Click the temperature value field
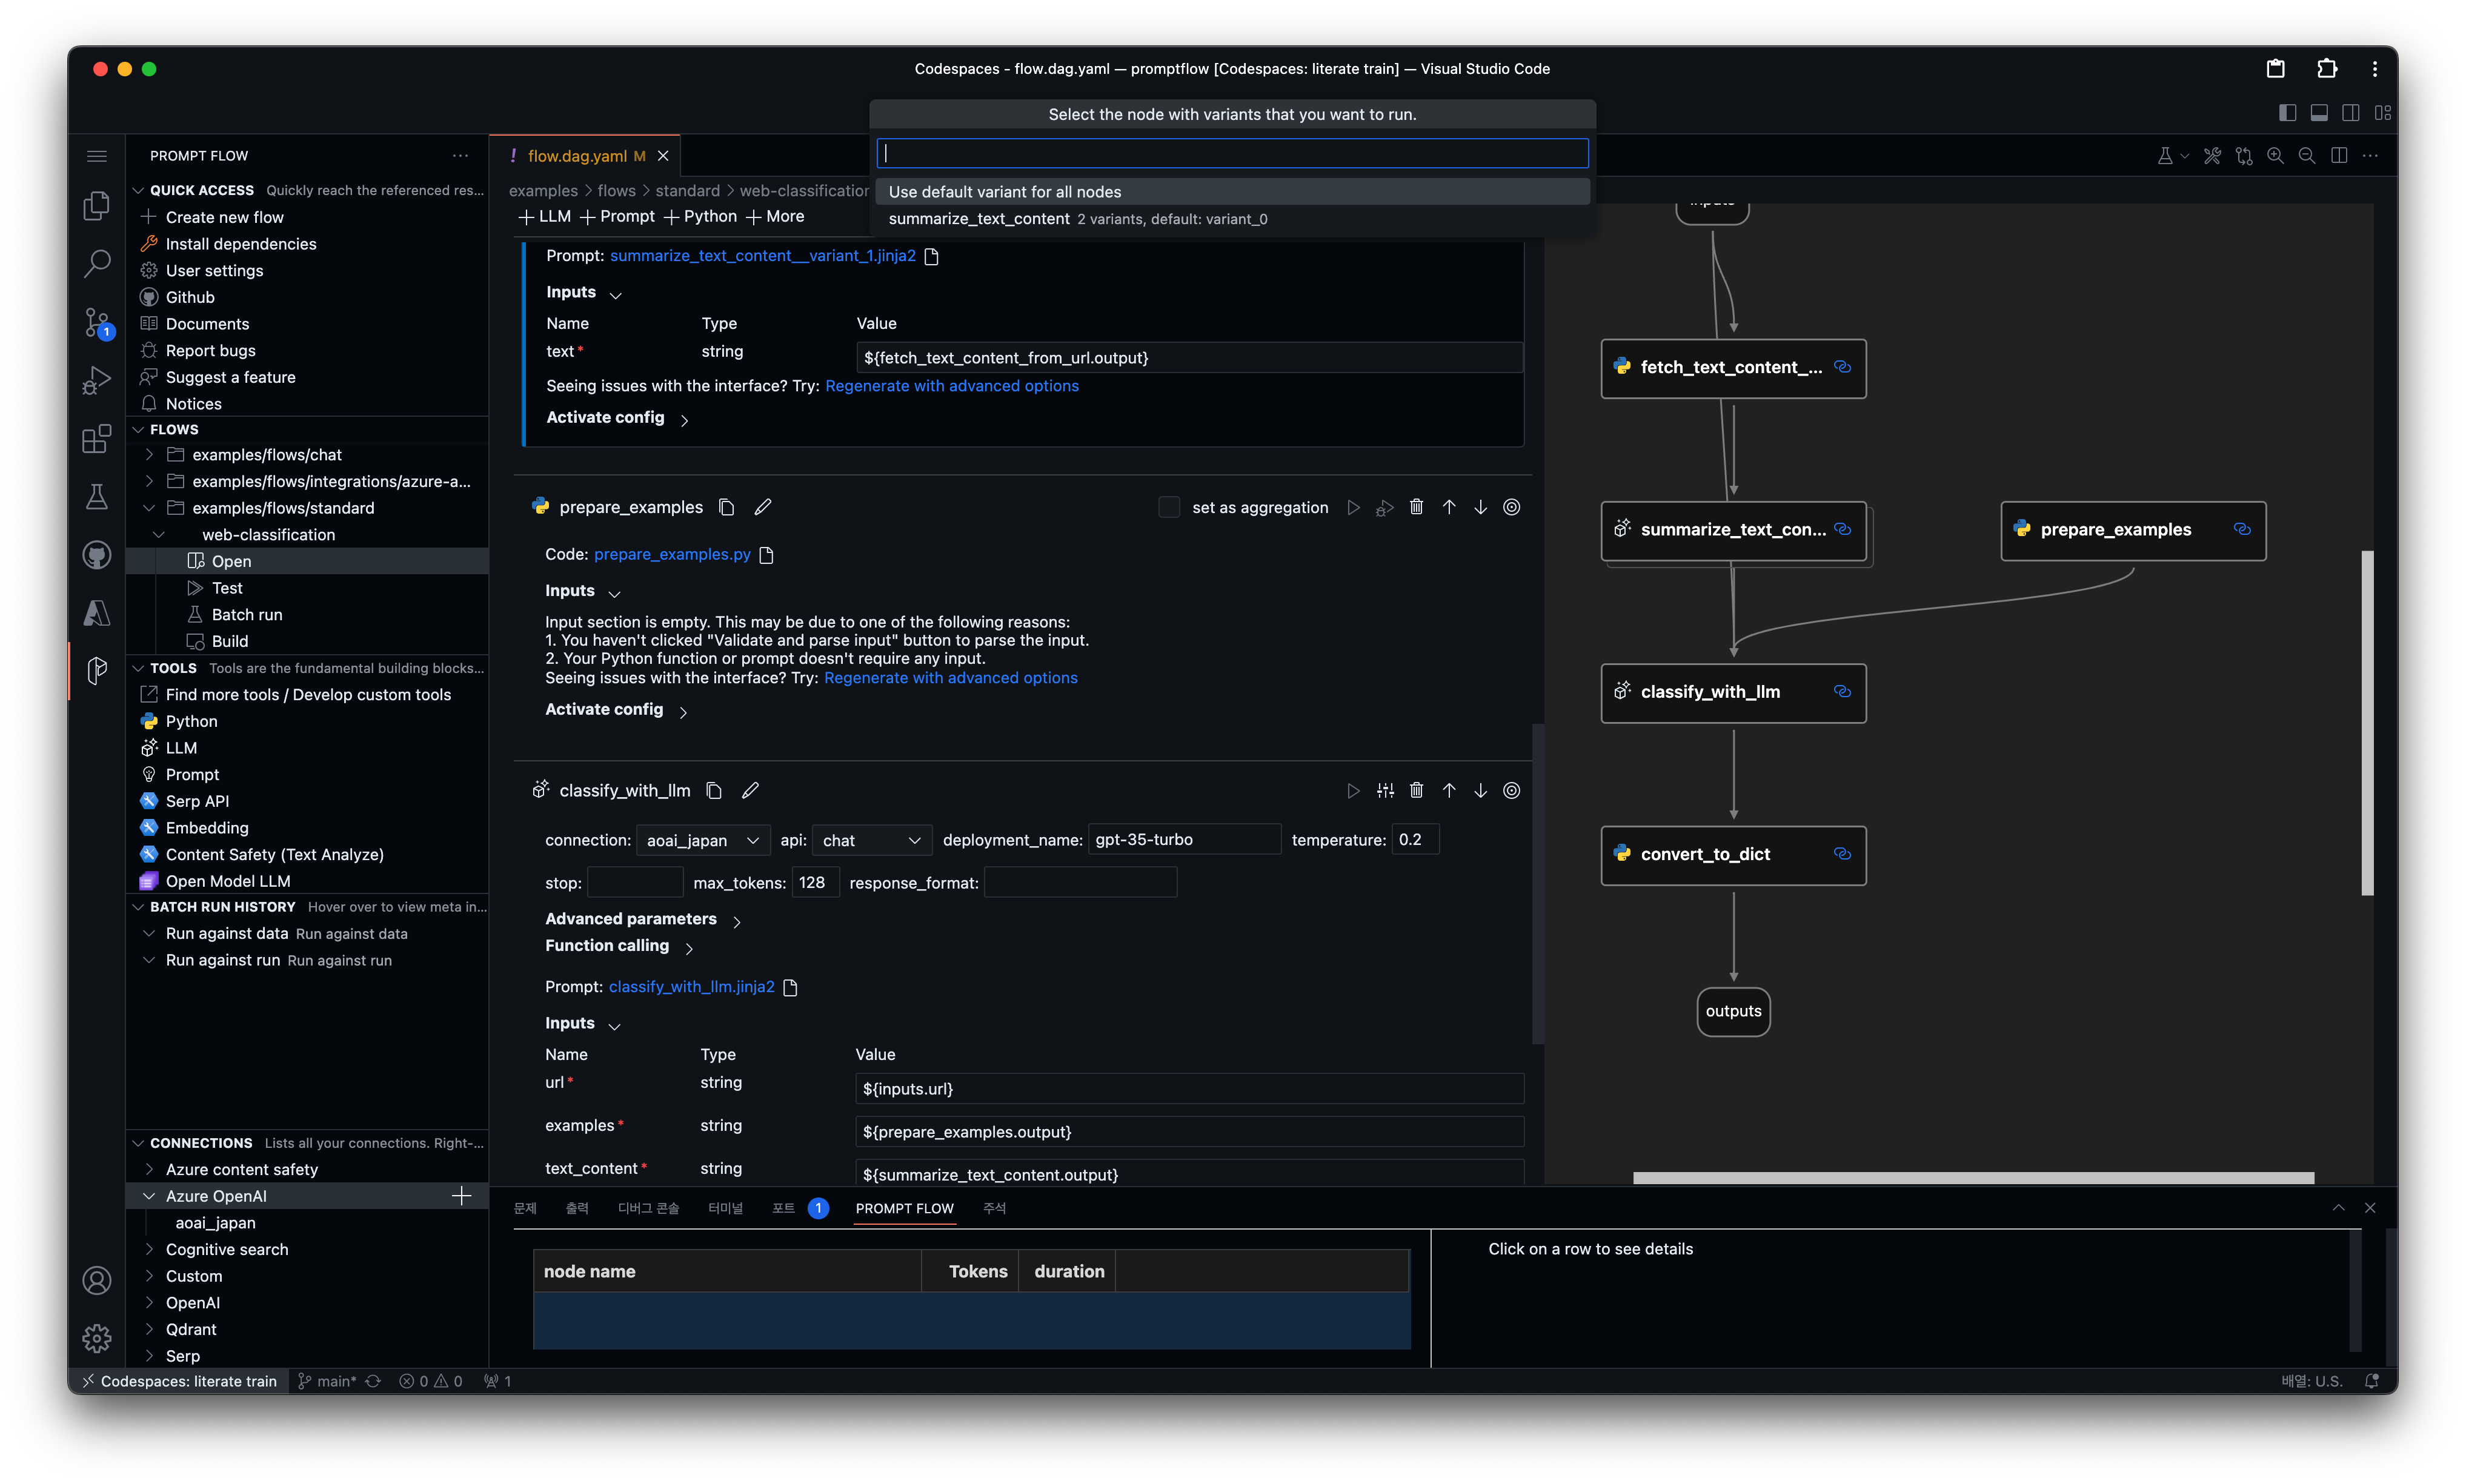This screenshot has height=1484, width=2466. tap(1415, 839)
